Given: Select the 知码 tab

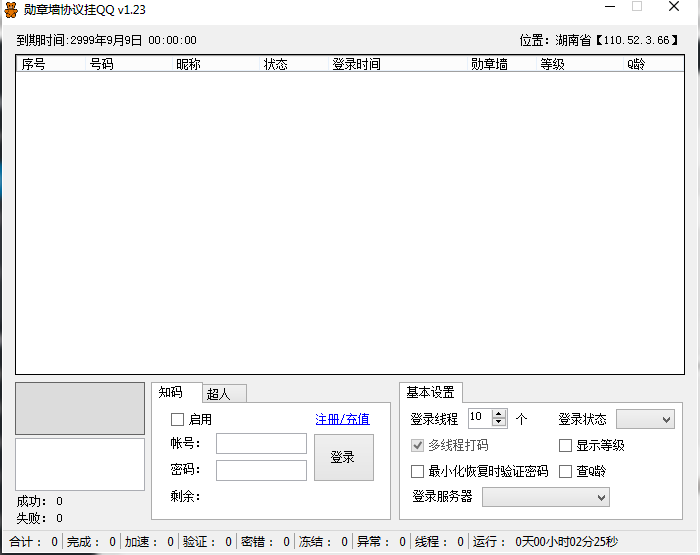Looking at the screenshot, I should coord(170,392).
